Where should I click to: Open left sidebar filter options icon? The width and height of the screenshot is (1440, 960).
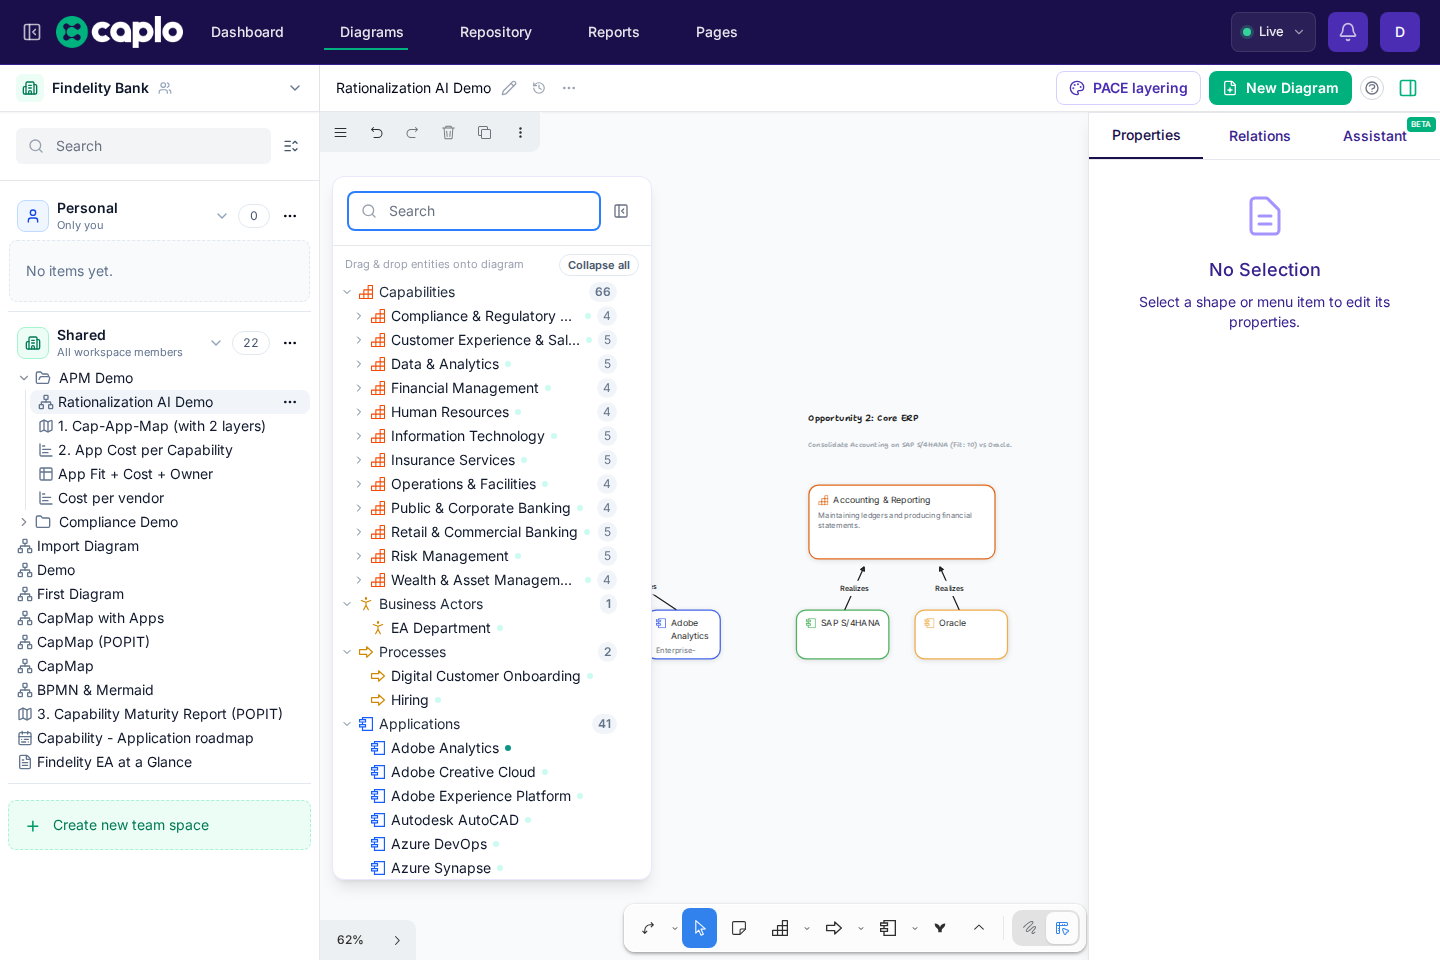point(291,146)
